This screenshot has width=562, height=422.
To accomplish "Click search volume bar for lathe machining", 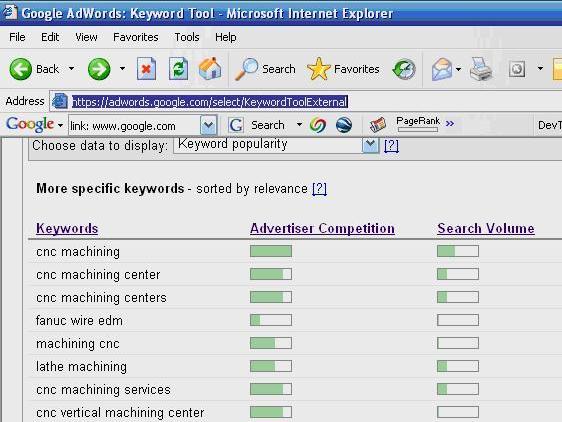I will pos(458,366).
